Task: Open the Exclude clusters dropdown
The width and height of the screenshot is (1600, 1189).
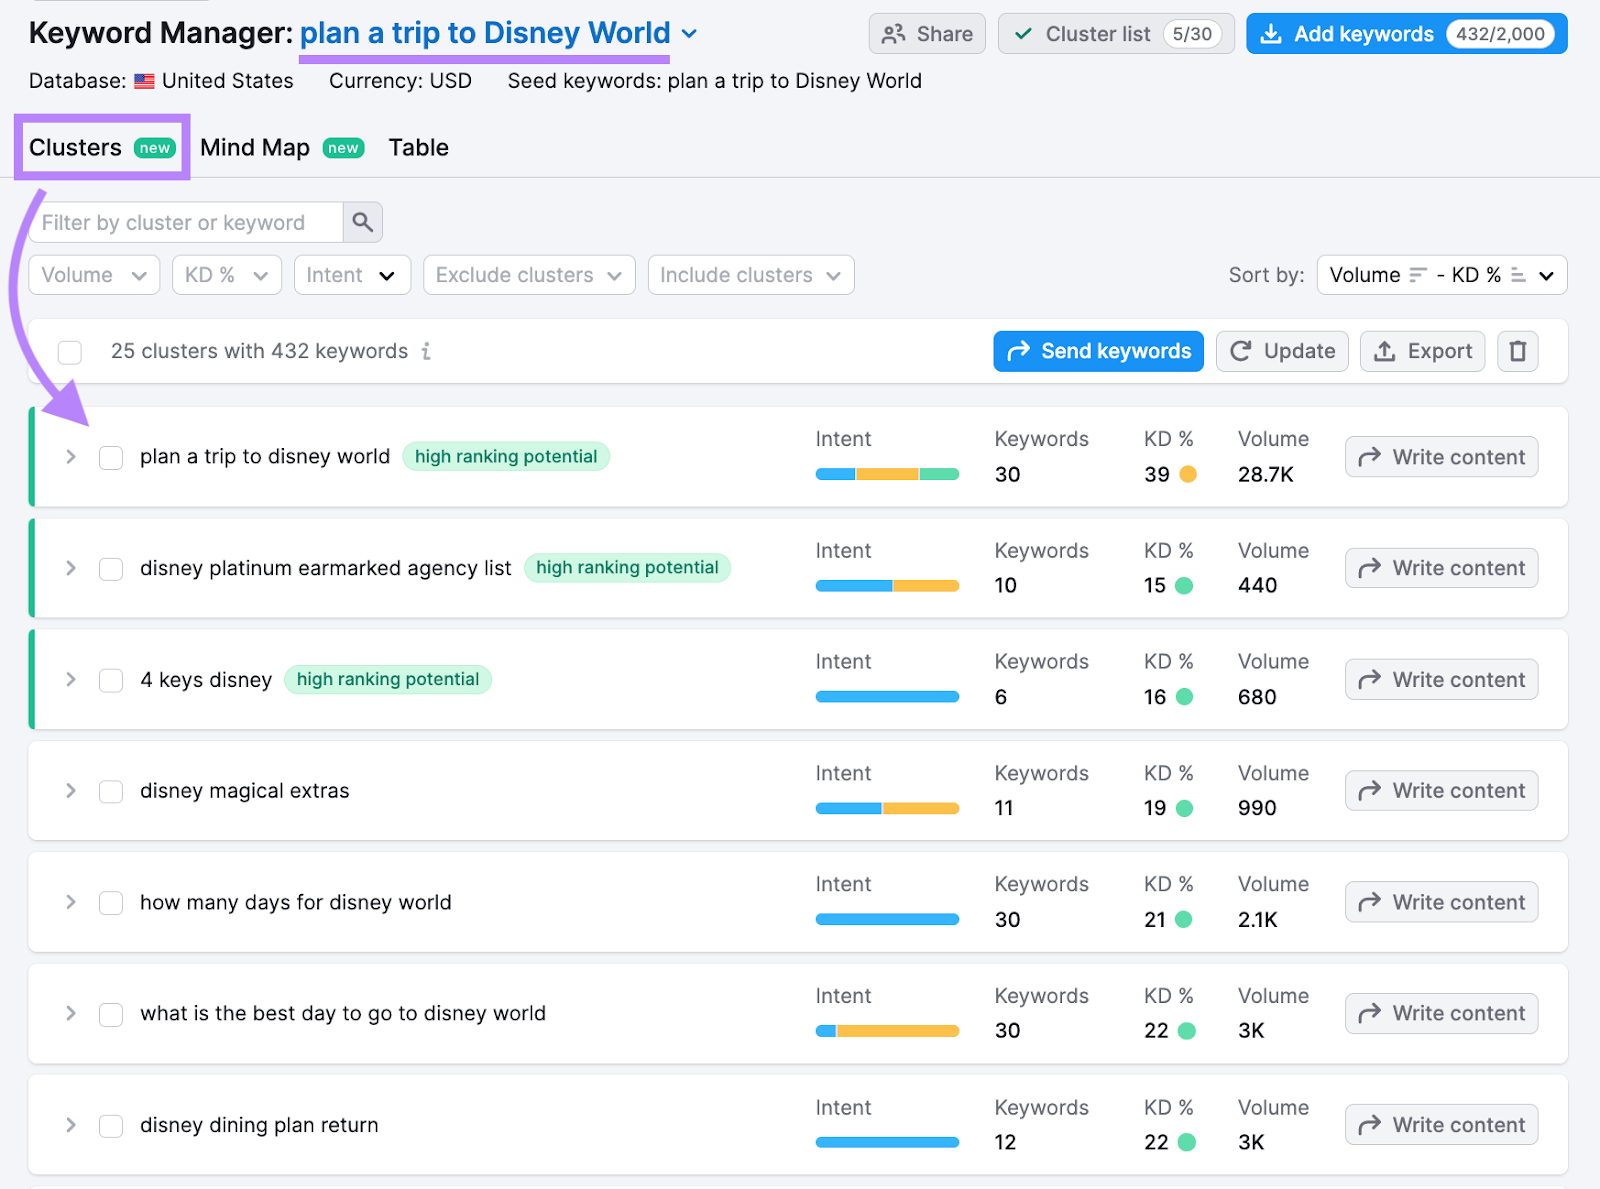Action: pyautogui.click(x=529, y=275)
